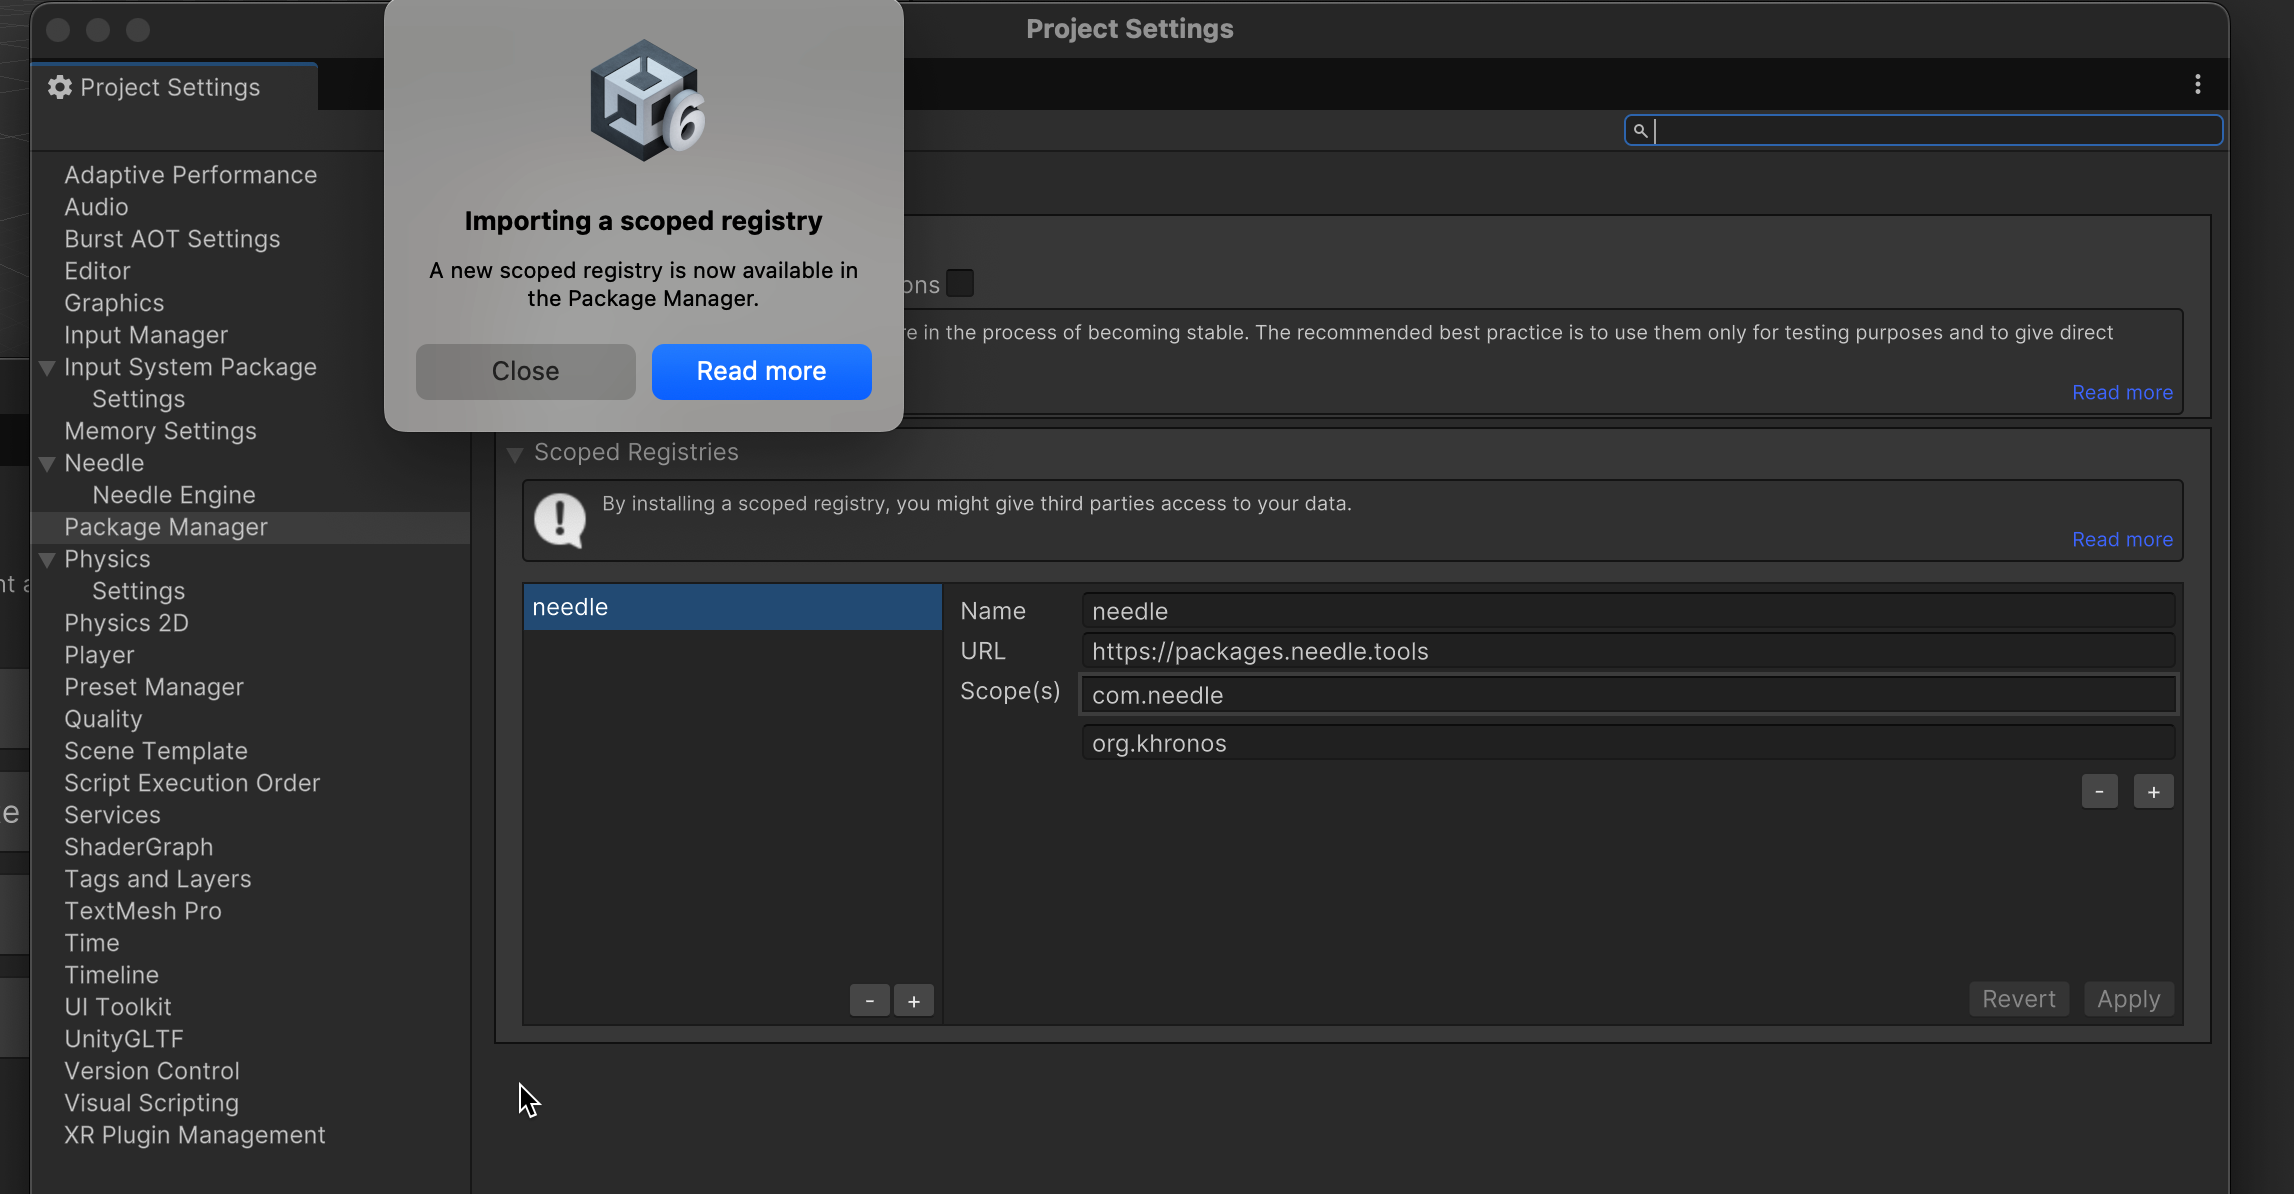Collapse the Needle tree group
The width and height of the screenshot is (2294, 1194).
coord(47,464)
